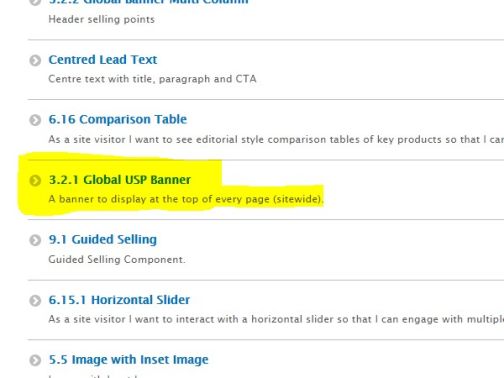Open the 6.15.1 Horizontal Slider link
Viewport: 504px width, 378px height.
click(119, 300)
